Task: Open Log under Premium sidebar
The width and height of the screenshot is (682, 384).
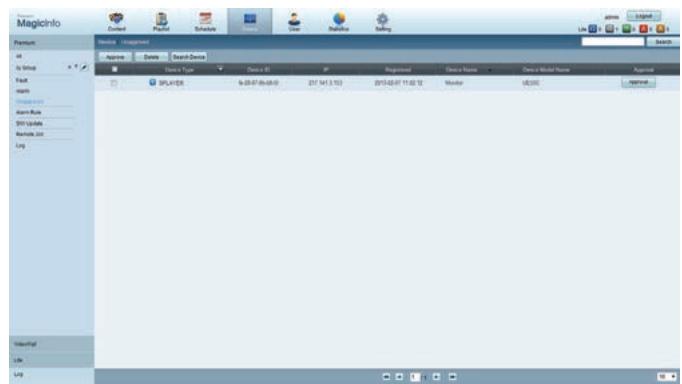Action: click(20, 145)
